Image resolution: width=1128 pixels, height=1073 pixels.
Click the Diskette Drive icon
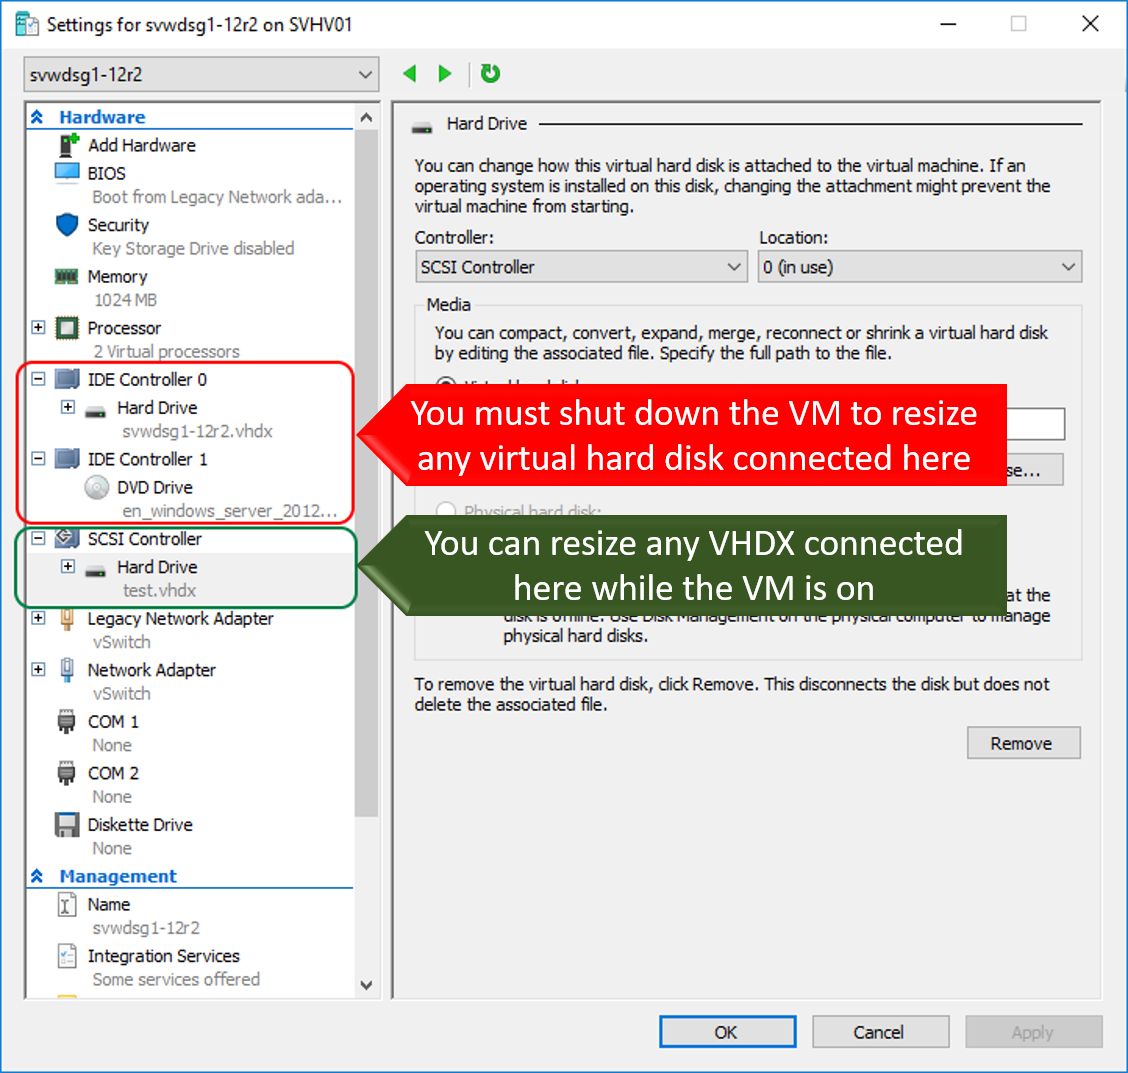[66, 824]
